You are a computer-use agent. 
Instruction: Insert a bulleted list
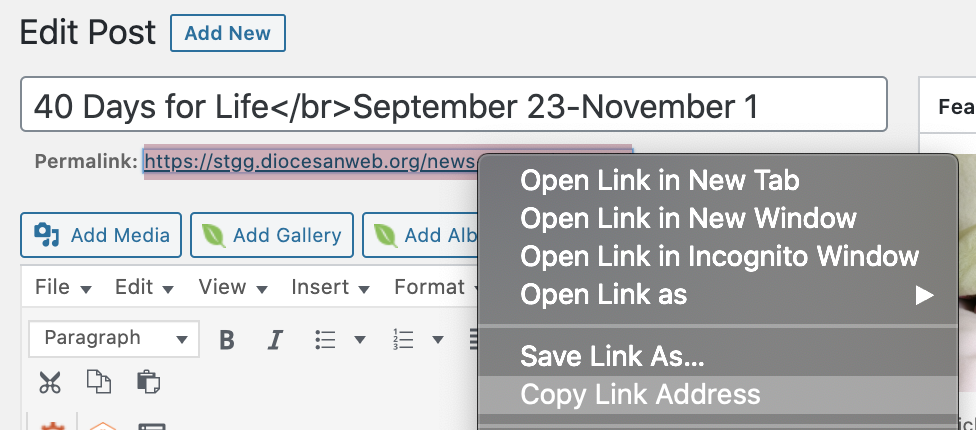click(x=325, y=339)
